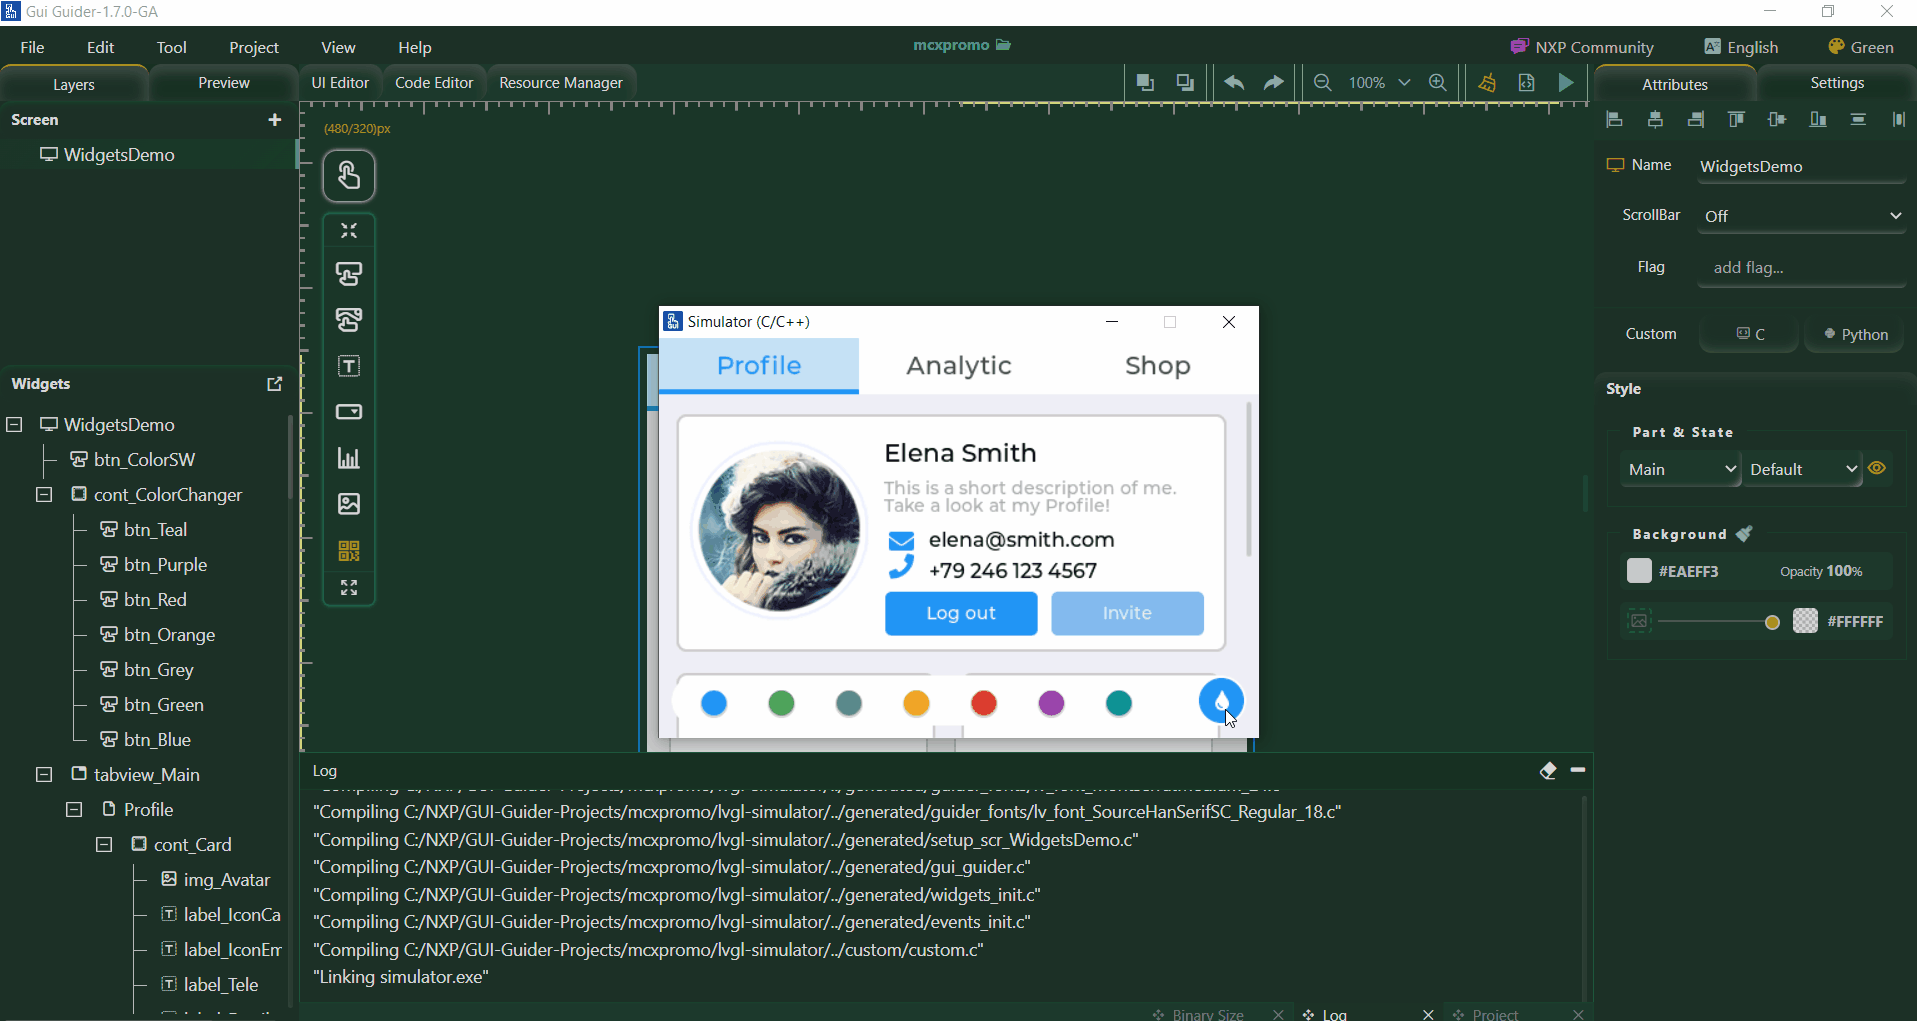
Task: Click the Log out button in simulator
Action: click(961, 613)
